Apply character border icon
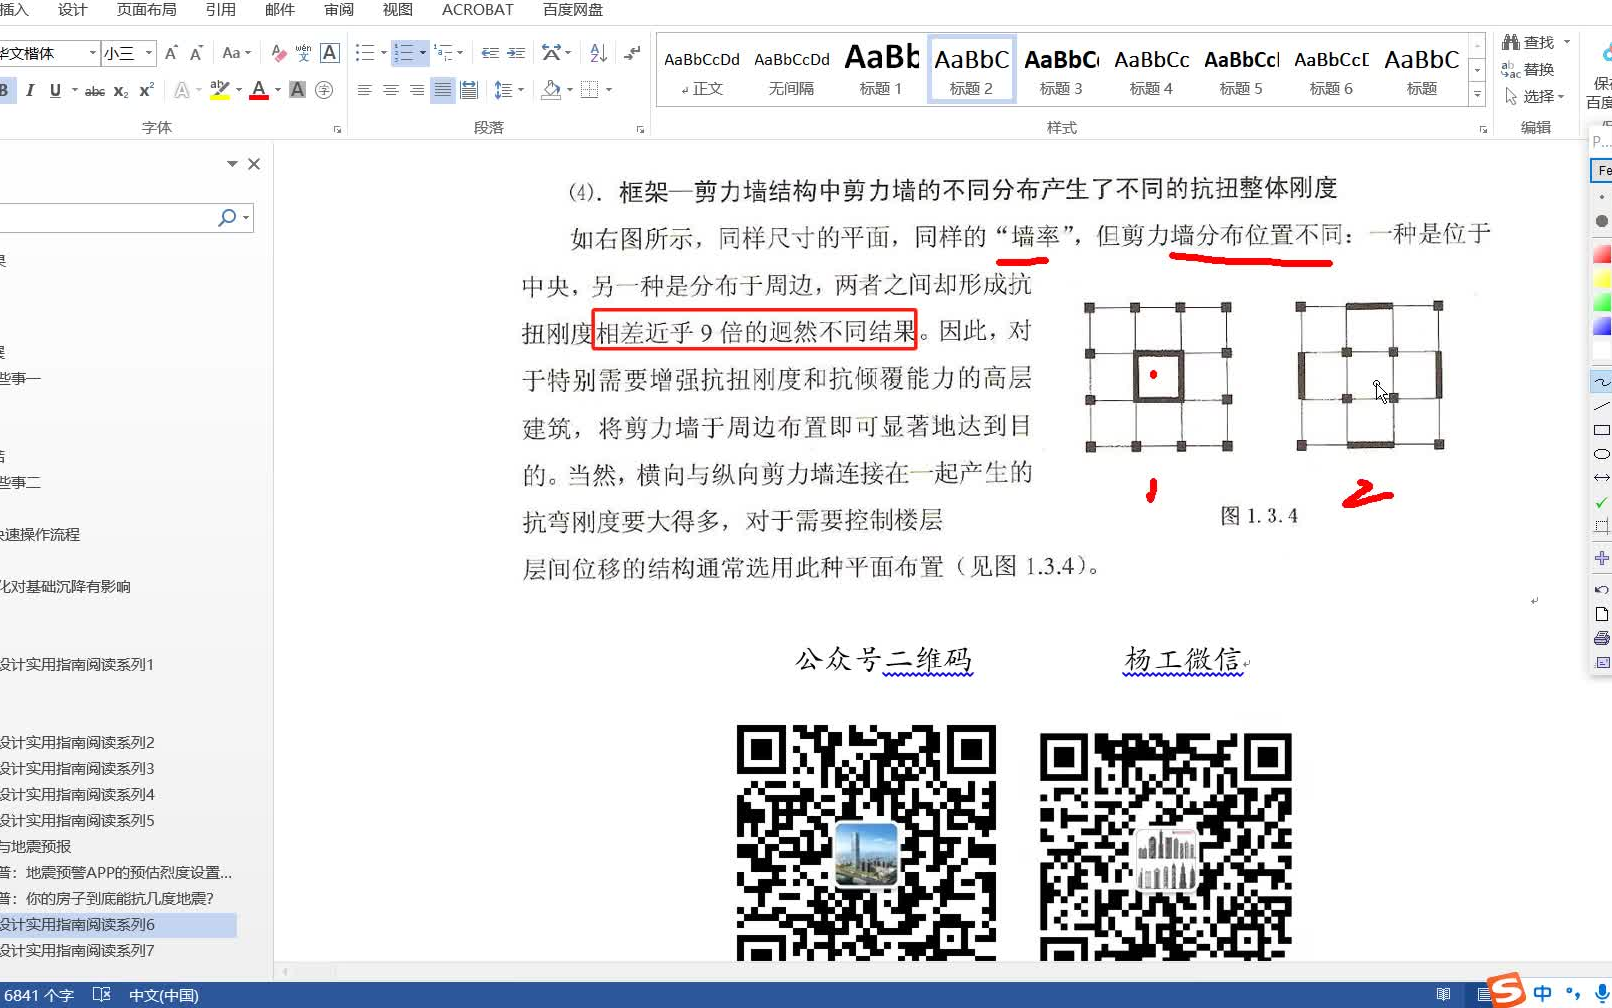The width and height of the screenshot is (1612, 1008). [x=330, y=53]
